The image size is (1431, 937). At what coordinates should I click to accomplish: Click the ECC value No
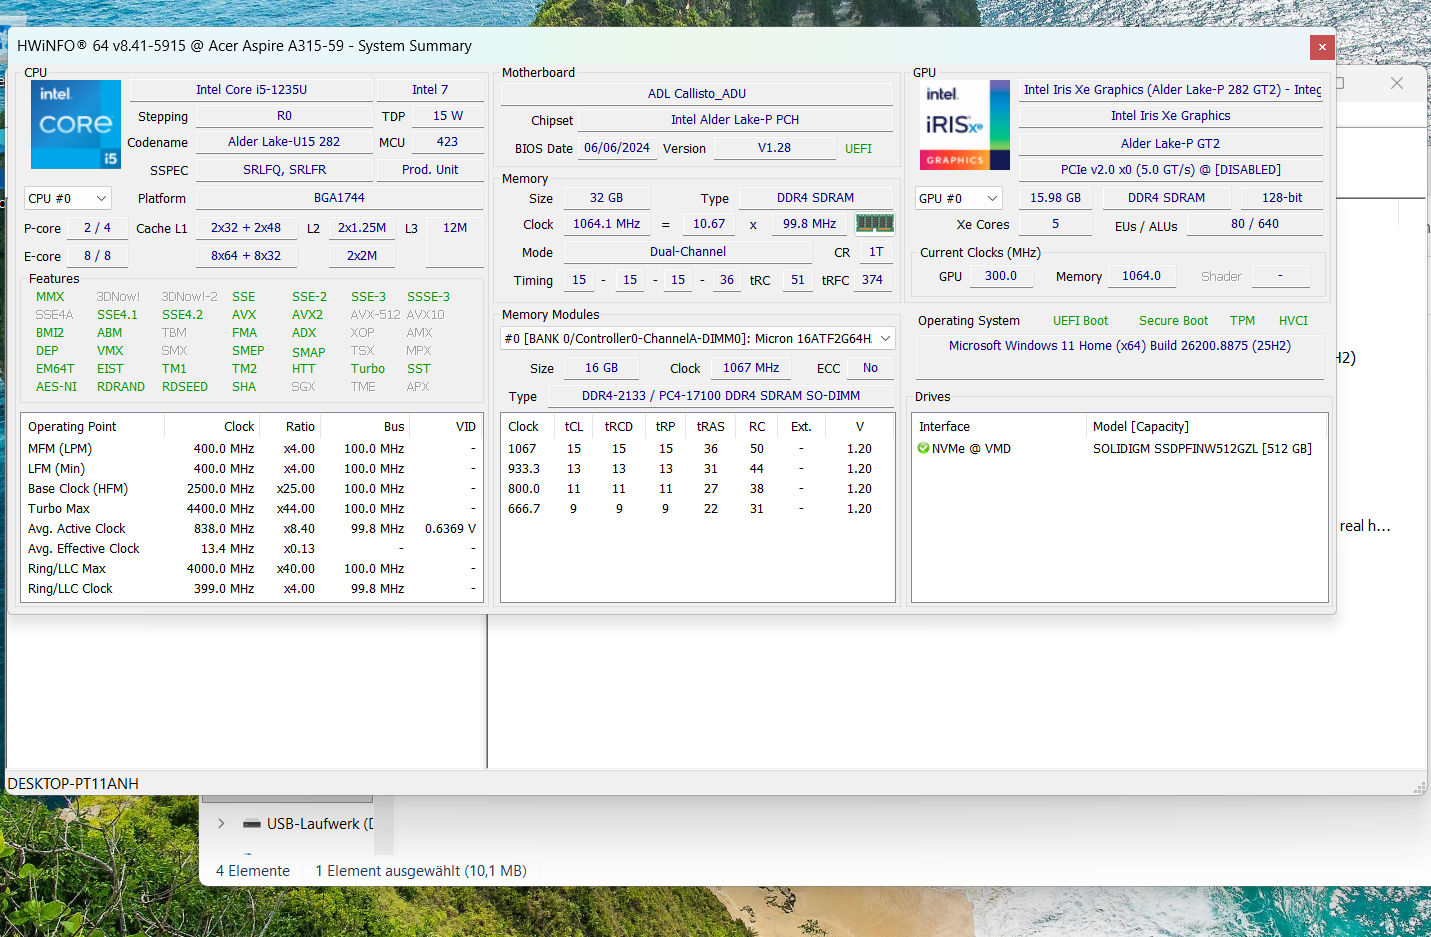(870, 368)
